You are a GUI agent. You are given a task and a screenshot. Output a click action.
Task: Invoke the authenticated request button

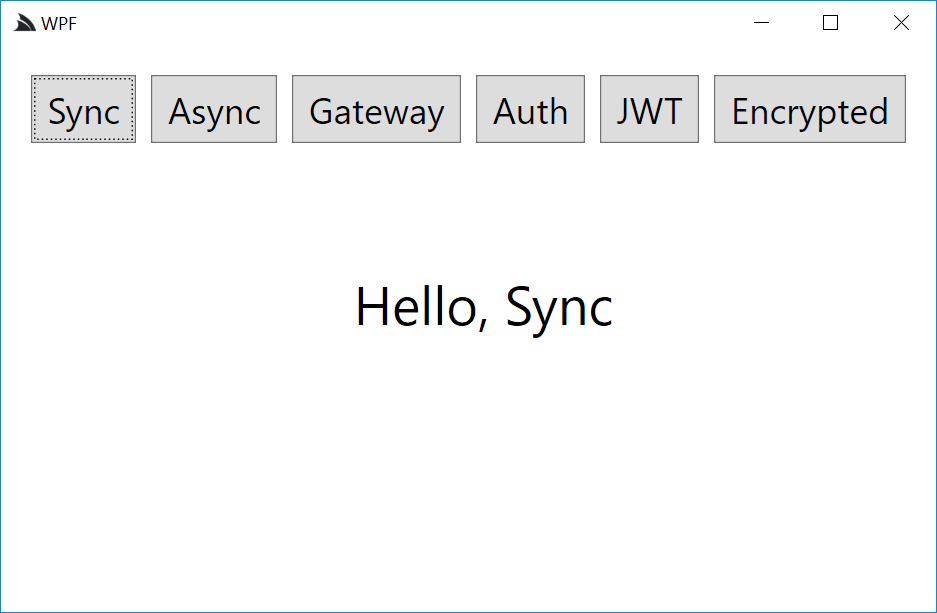coord(530,109)
